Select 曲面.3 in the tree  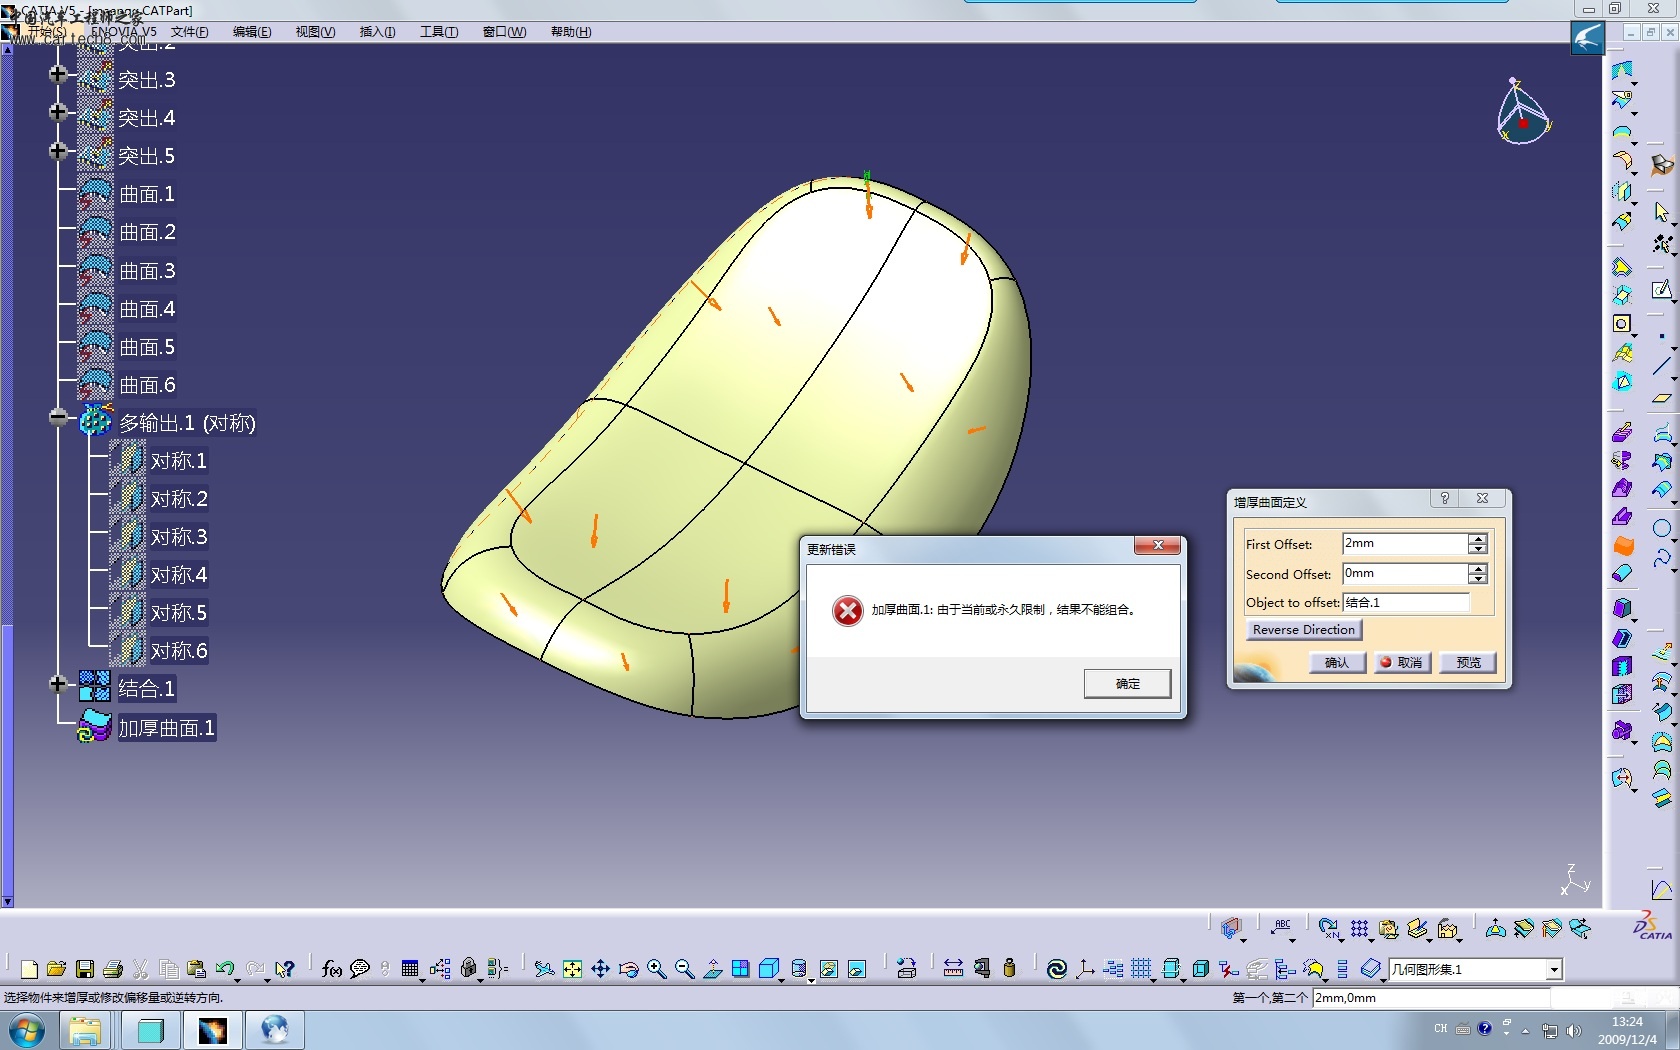147,271
